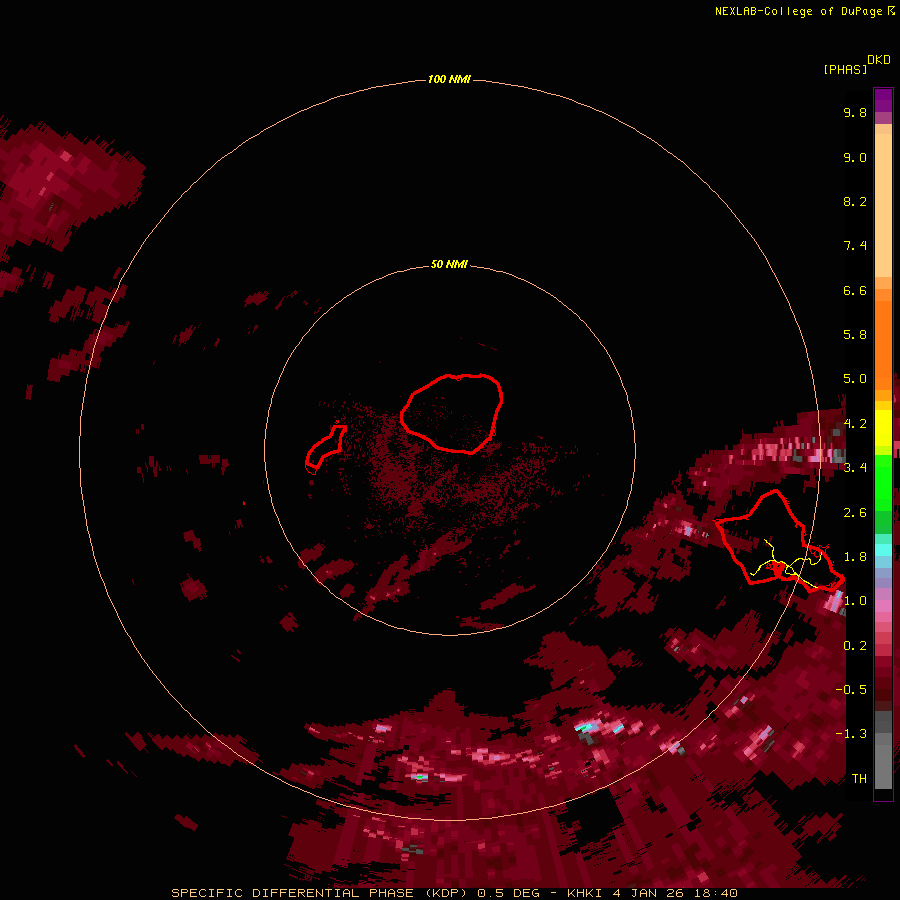Viewport: 900px width, 900px height.
Task: Click the yellow band of the color bar
Action: (883, 428)
